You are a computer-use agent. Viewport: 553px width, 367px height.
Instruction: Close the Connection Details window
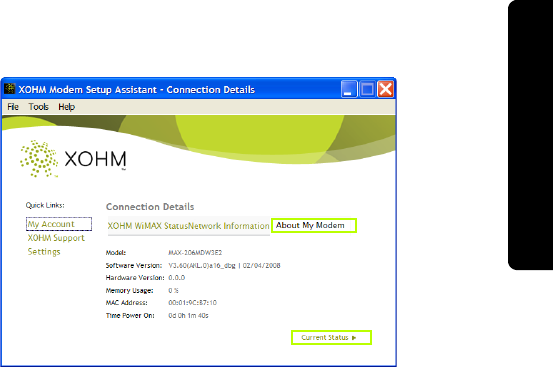click(x=385, y=89)
